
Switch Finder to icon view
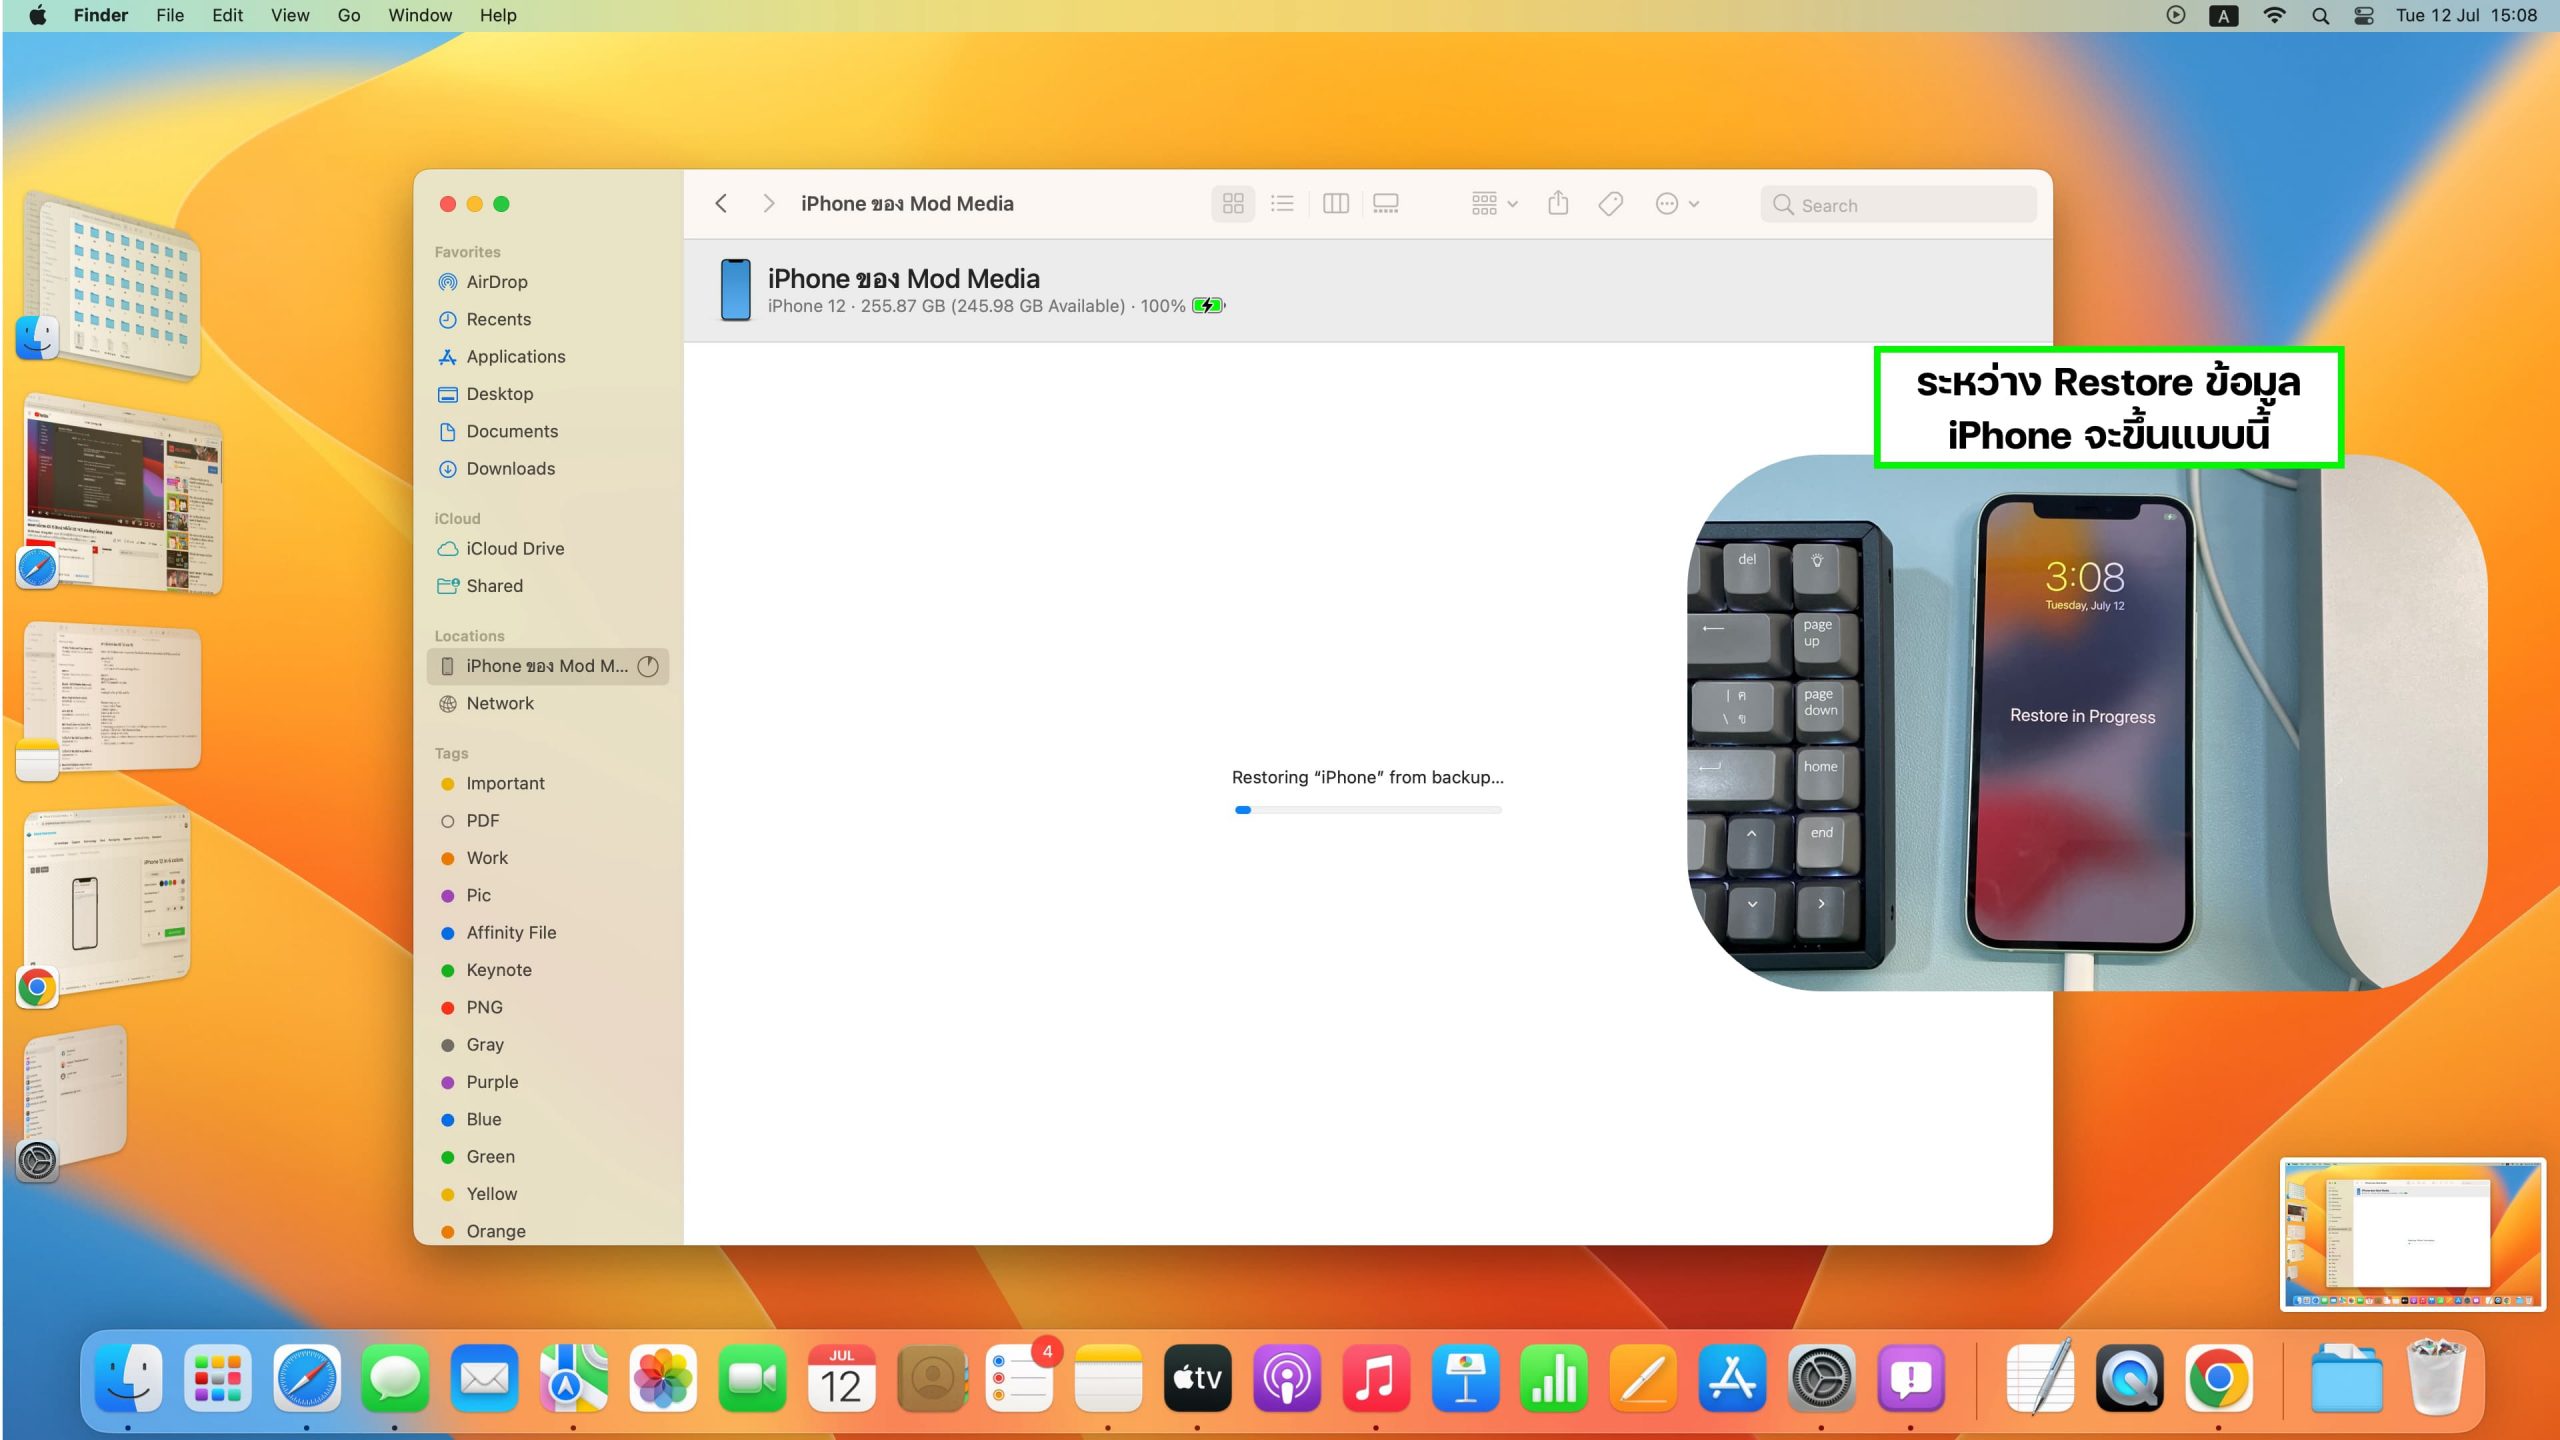(1233, 204)
